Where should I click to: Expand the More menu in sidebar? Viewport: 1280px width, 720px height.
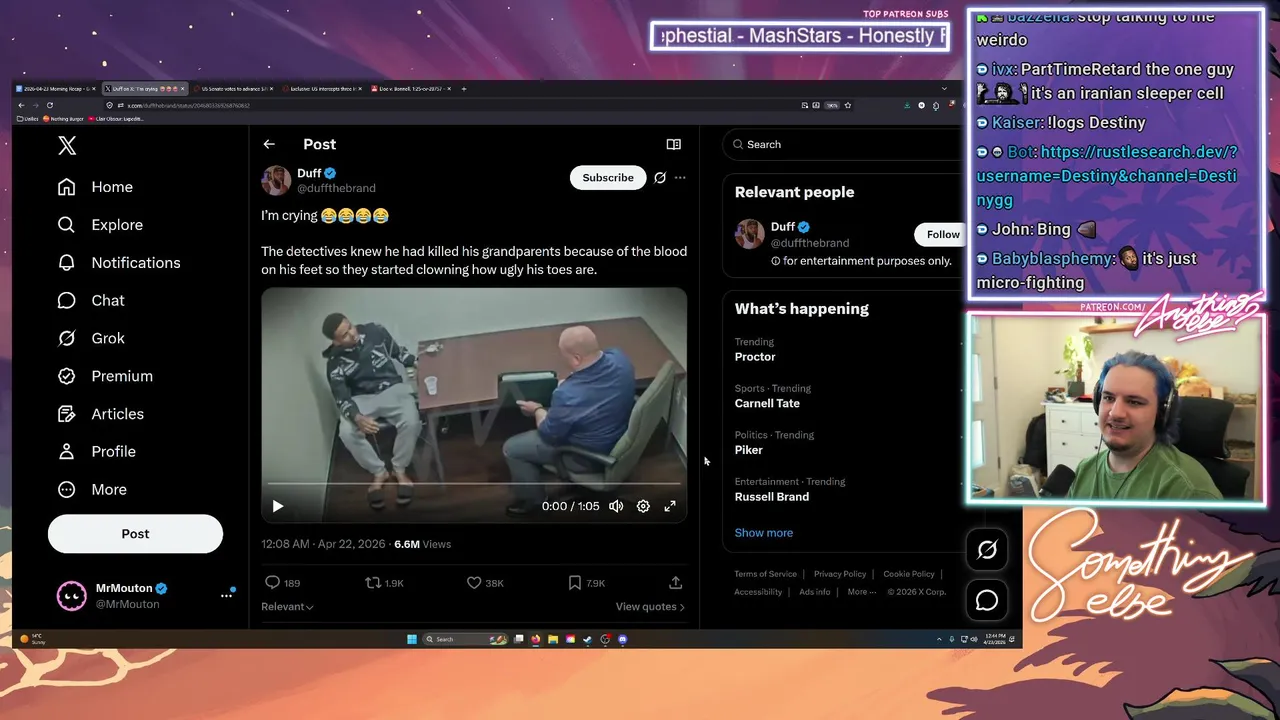[92, 490]
